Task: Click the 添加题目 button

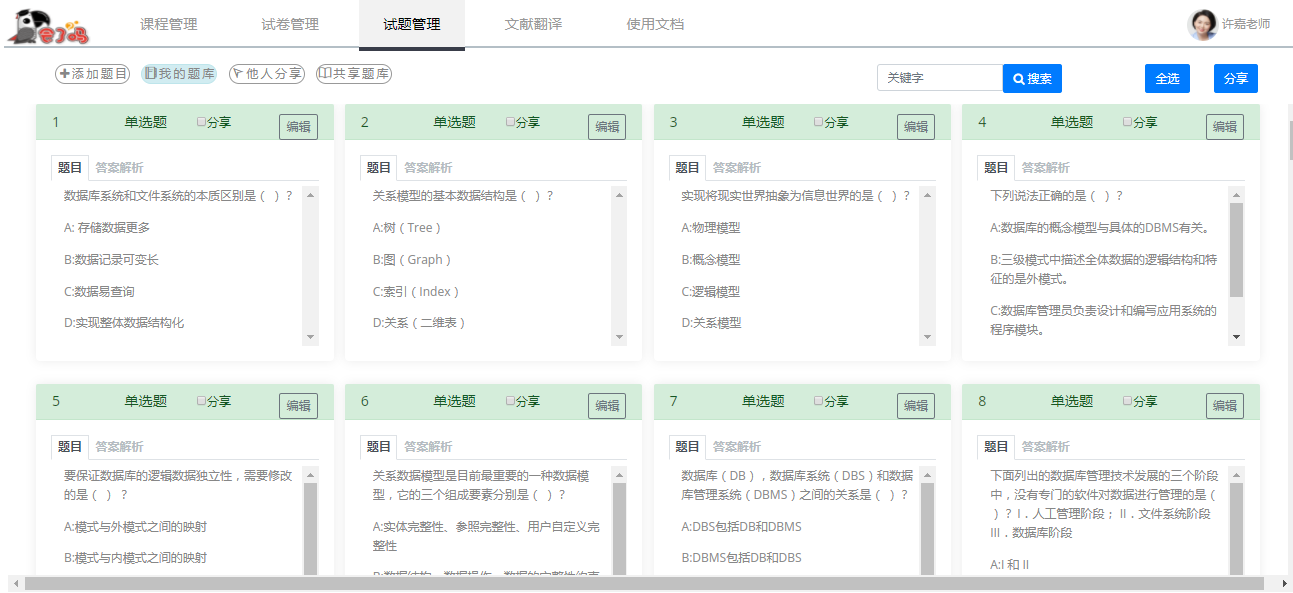Action: click(x=93, y=74)
